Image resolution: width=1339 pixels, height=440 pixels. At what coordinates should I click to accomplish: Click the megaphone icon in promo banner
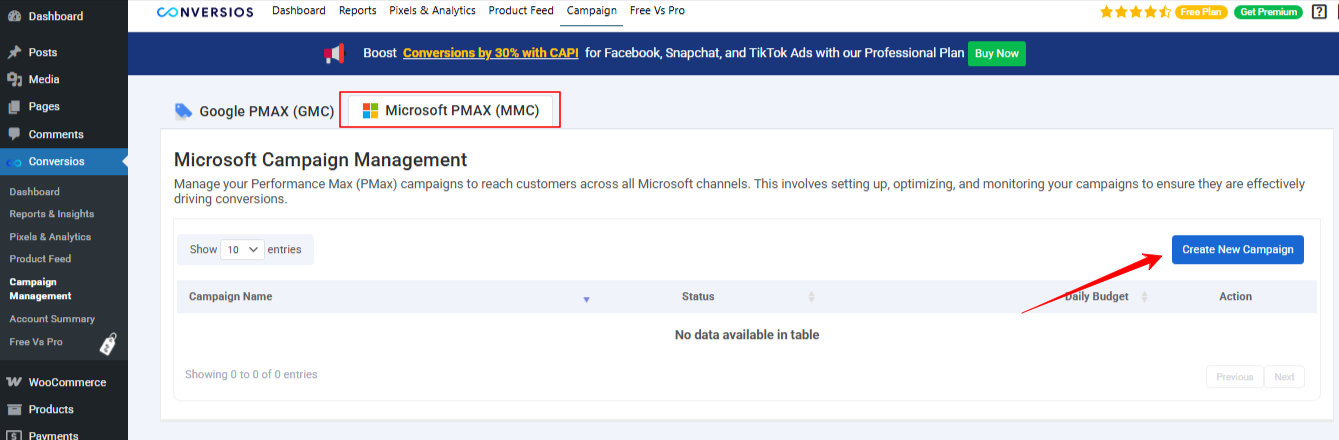point(334,53)
